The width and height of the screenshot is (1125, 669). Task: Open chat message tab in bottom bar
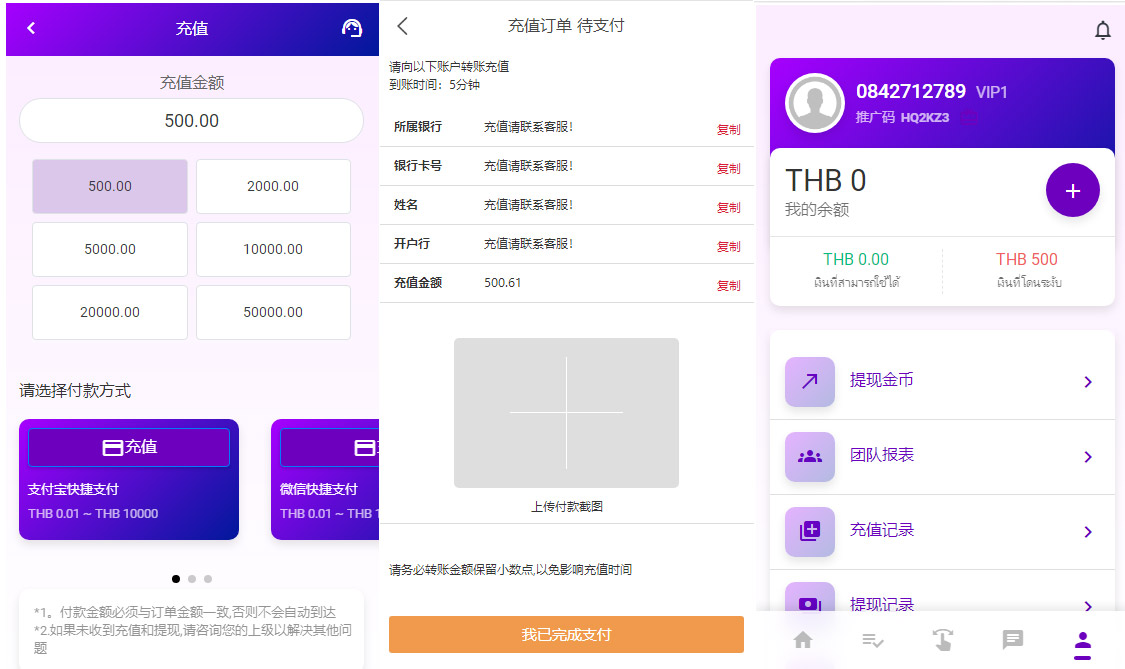(1012, 639)
